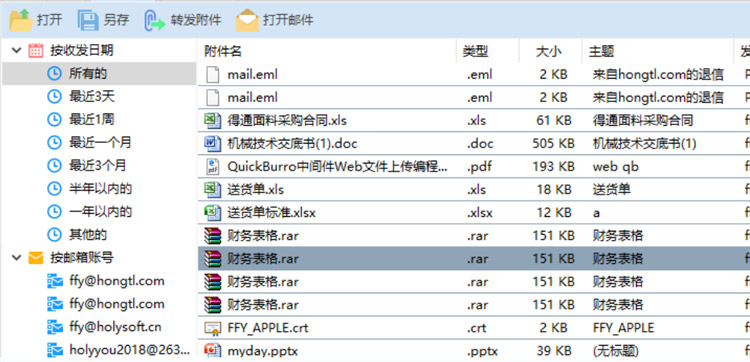
Task: Click the Excel icon of 送货单标准.xlsx
Action: [212, 212]
